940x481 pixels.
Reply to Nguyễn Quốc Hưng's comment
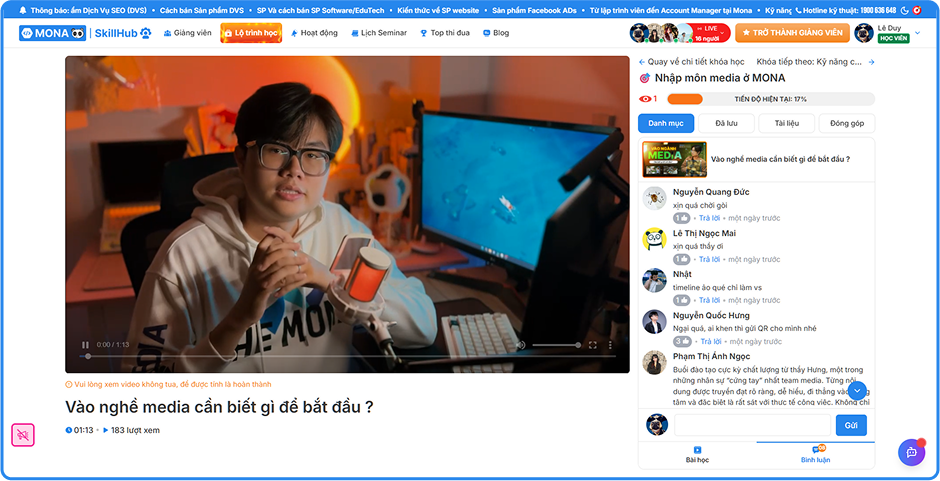(x=711, y=342)
